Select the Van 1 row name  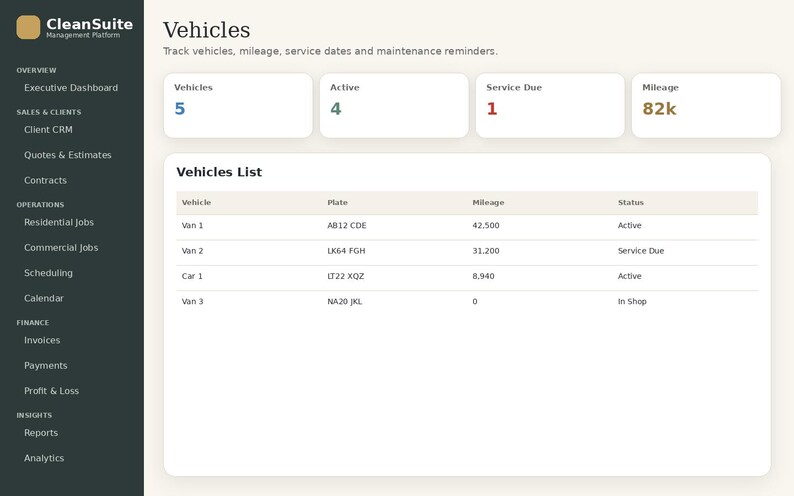coord(192,226)
